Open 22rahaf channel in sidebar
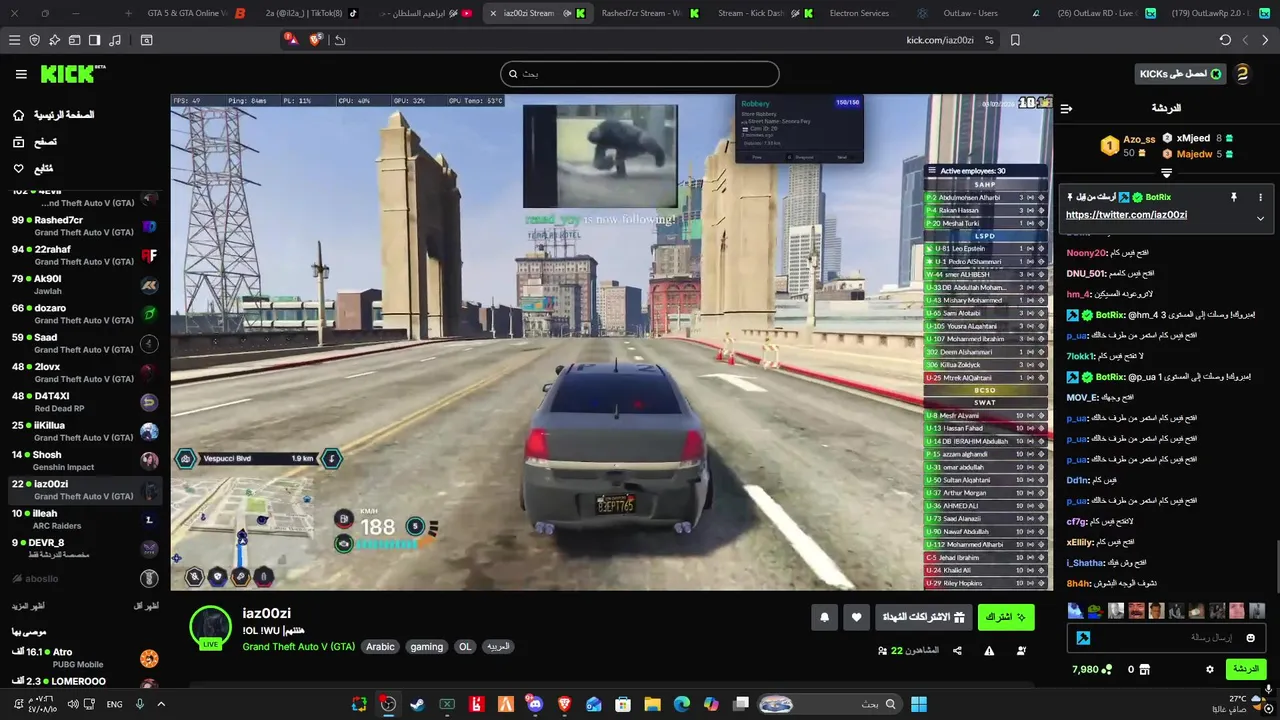This screenshot has width=1280, height=720. click(84, 255)
